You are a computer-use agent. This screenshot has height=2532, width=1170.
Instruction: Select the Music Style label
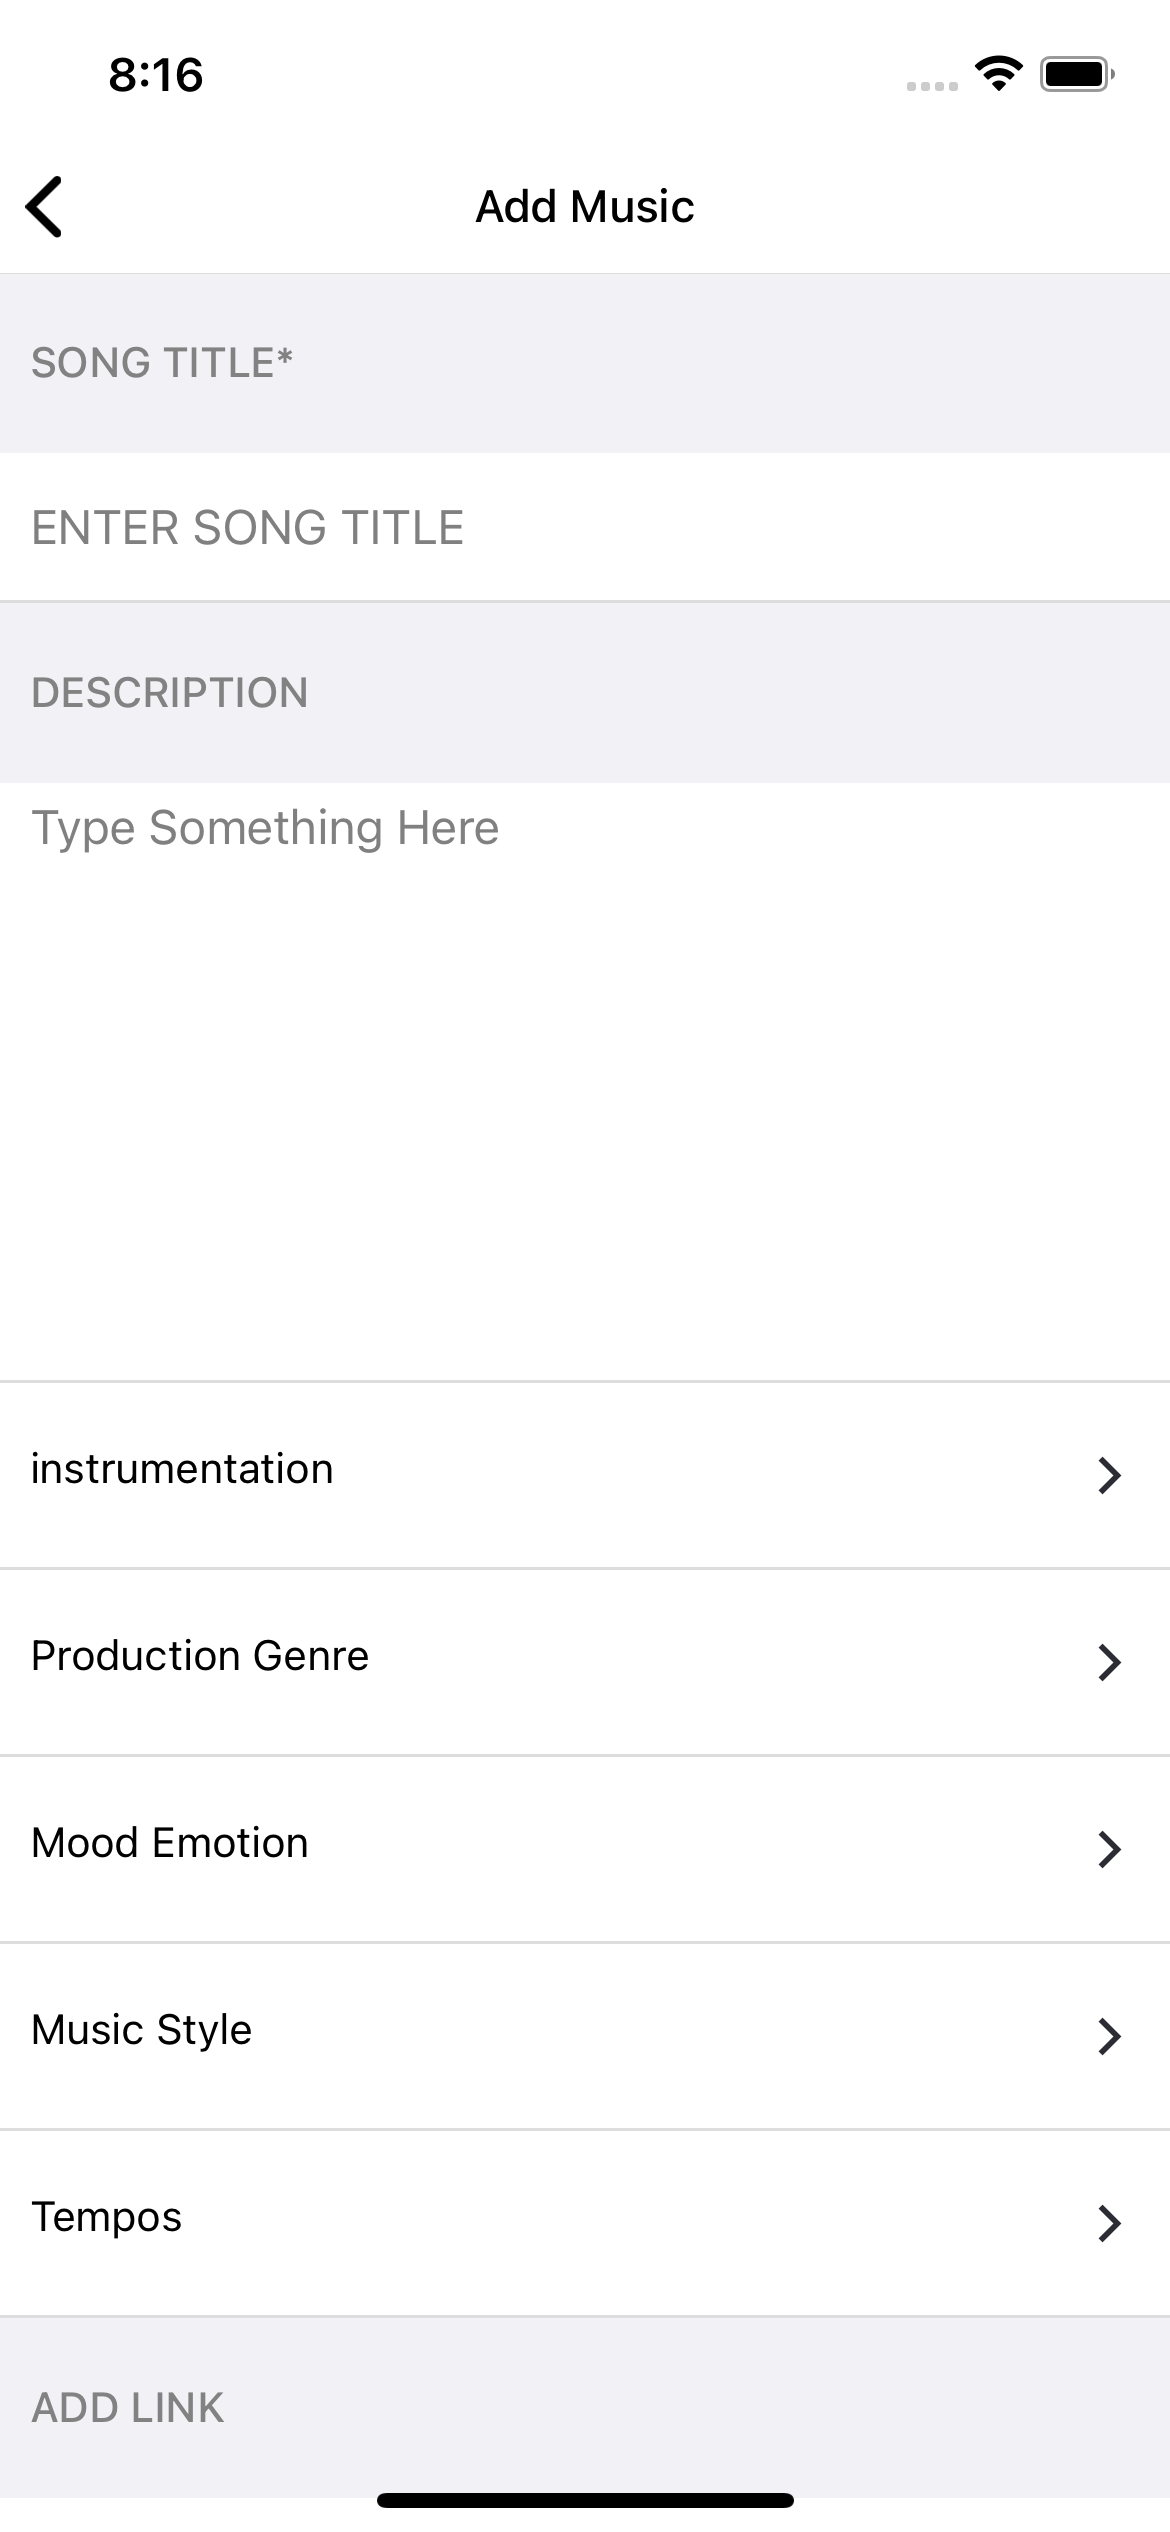(x=142, y=2030)
